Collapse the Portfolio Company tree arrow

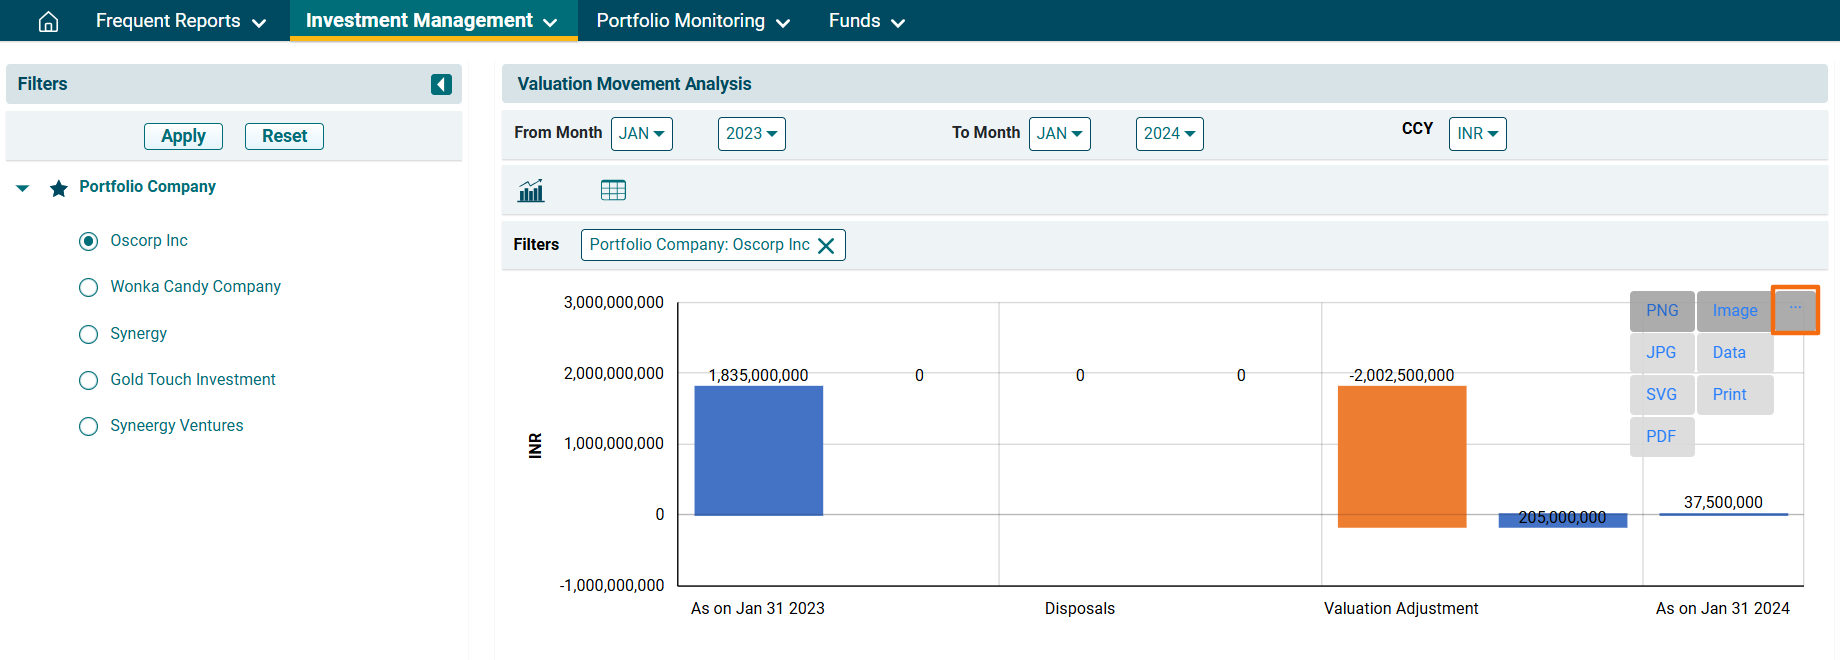[23, 188]
